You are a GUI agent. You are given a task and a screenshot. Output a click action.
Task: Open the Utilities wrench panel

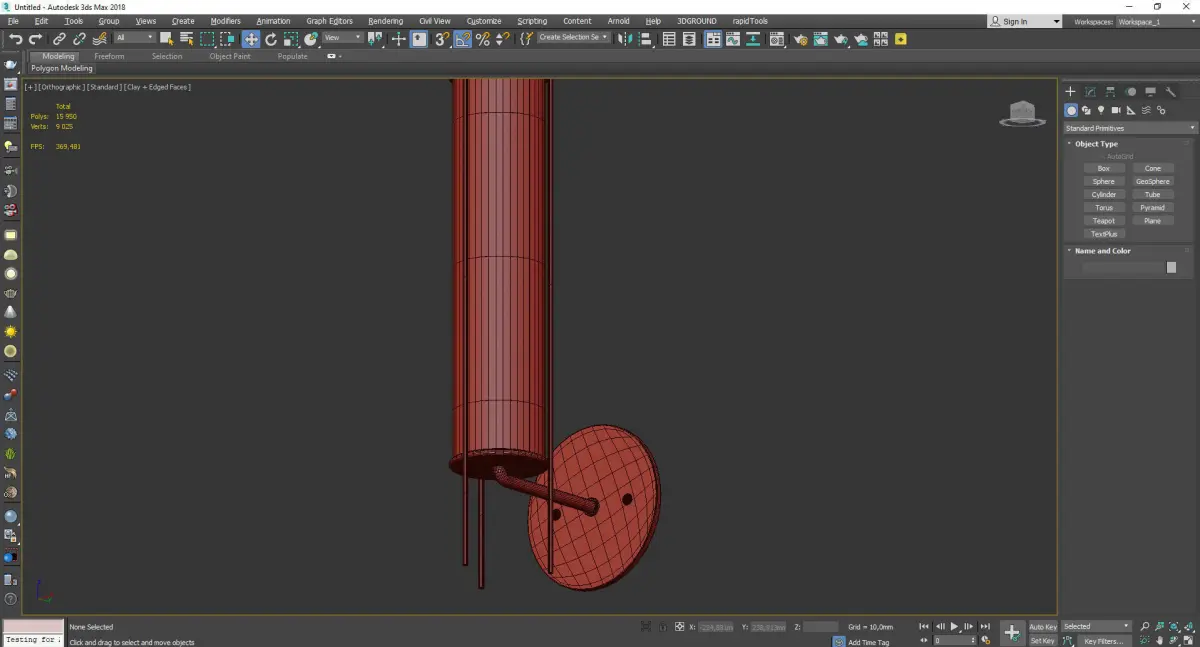pyautogui.click(x=1170, y=92)
